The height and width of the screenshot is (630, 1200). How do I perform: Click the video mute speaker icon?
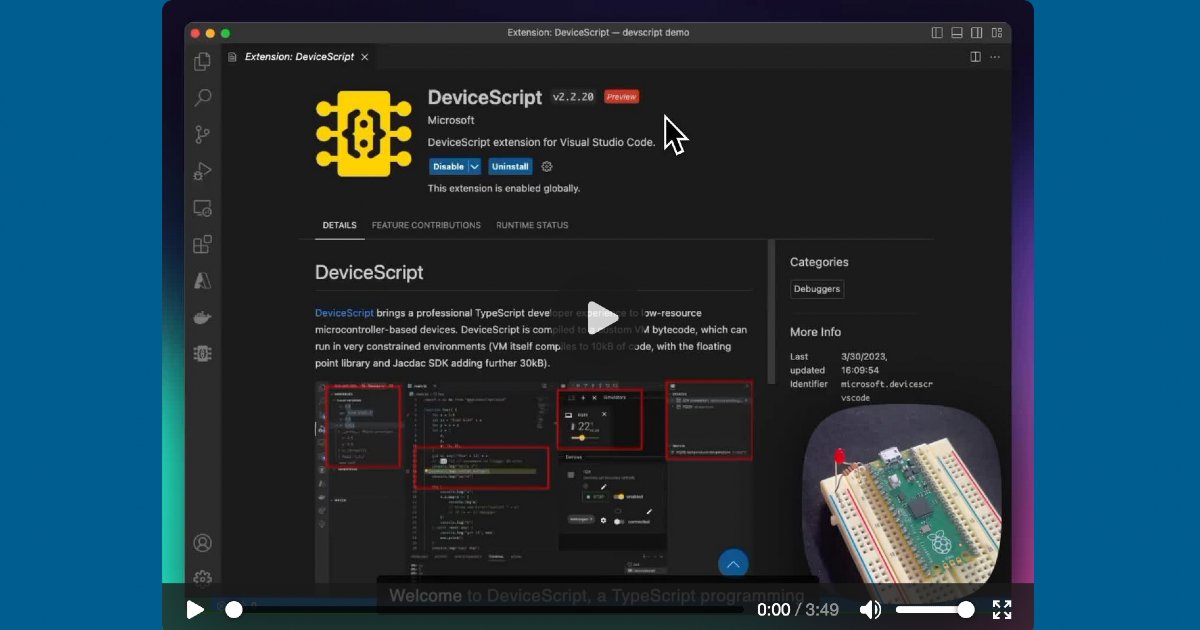click(x=871, y=609)
